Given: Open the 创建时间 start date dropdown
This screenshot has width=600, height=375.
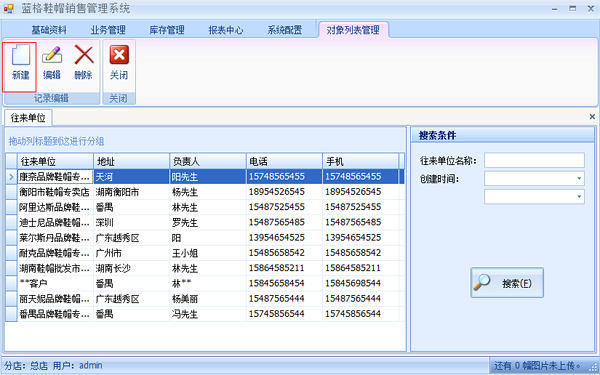Looking at the screenshot, I should click(x=579, y=178).
